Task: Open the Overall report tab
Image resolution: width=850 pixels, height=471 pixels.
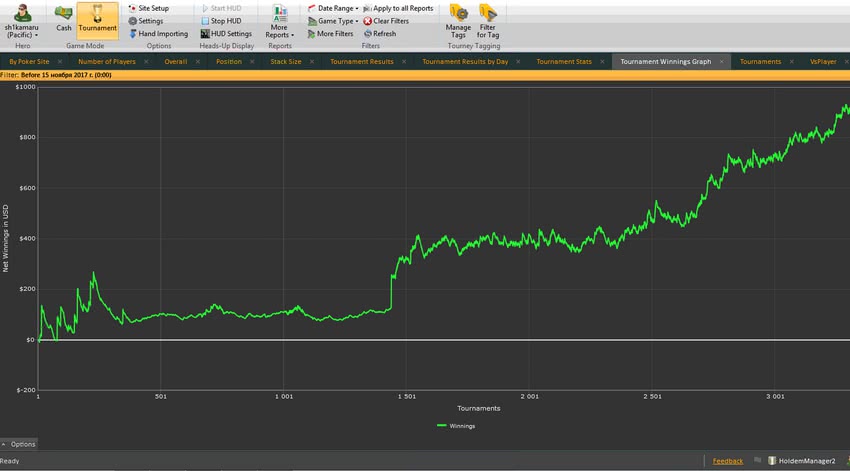Action: [x=176, y=62]
